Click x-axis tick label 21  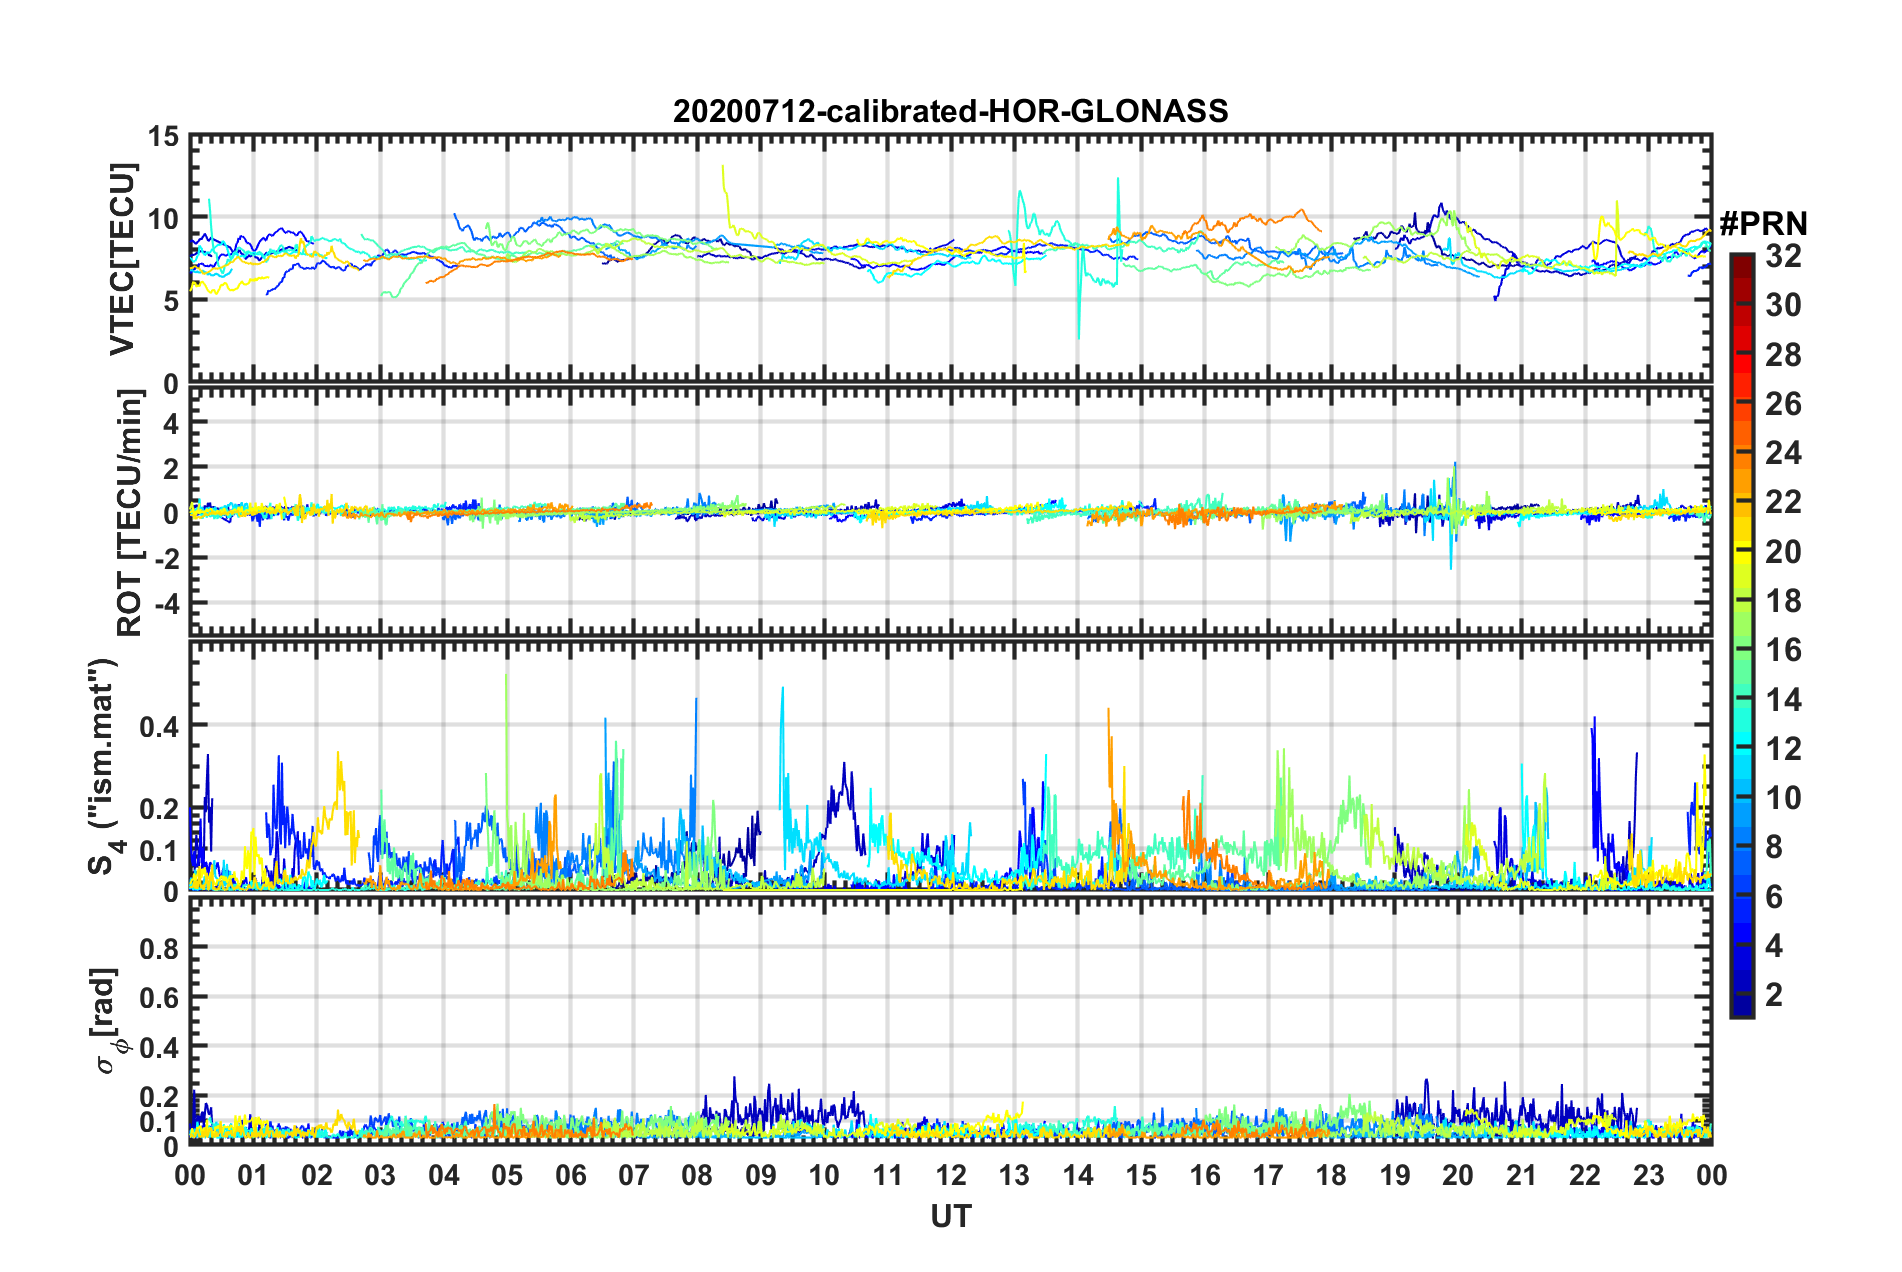coord(1521,1175)
